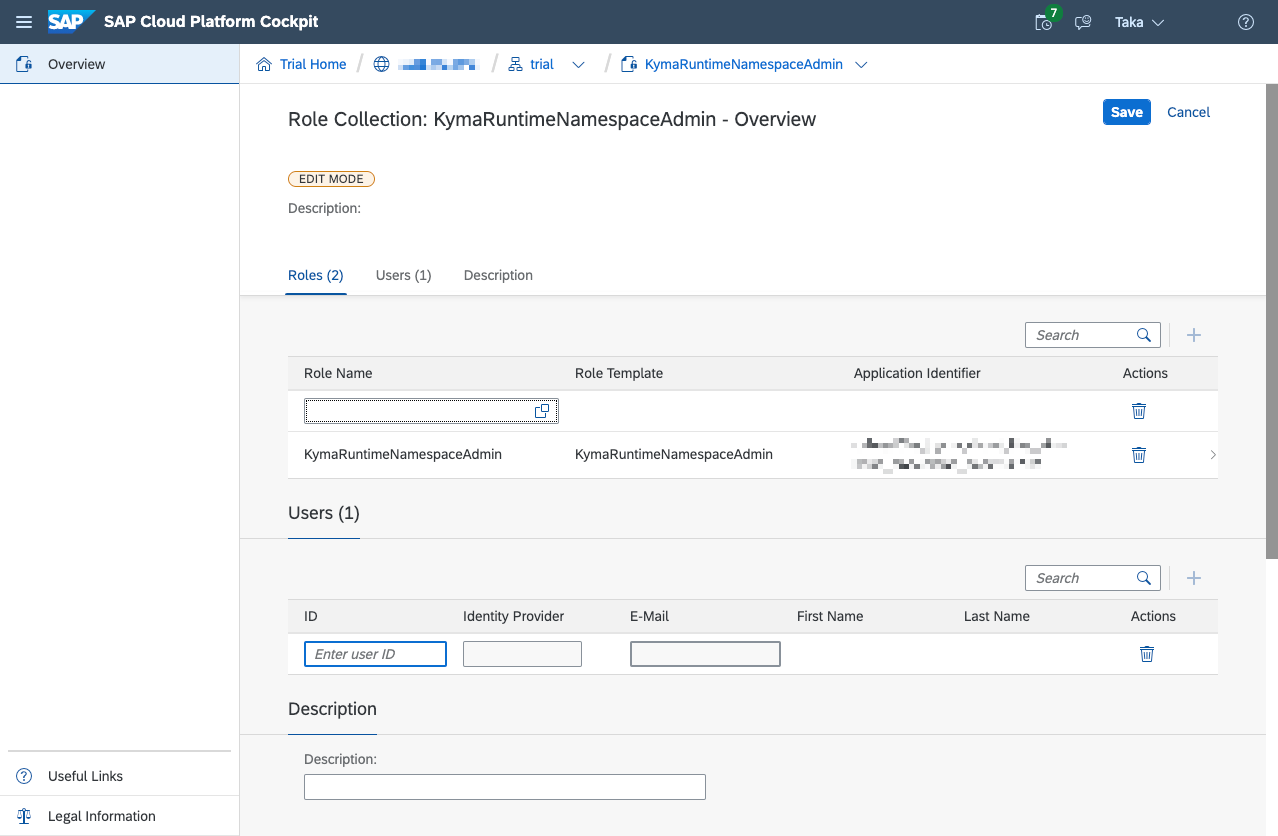Expand the Taka user menu
Viewport: 1278px width, 836px height.
tap(1140, 22)
